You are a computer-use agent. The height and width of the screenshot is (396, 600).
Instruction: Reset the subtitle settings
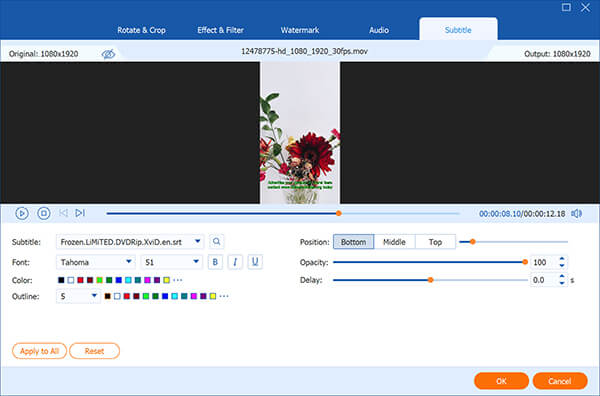(94, 351)
